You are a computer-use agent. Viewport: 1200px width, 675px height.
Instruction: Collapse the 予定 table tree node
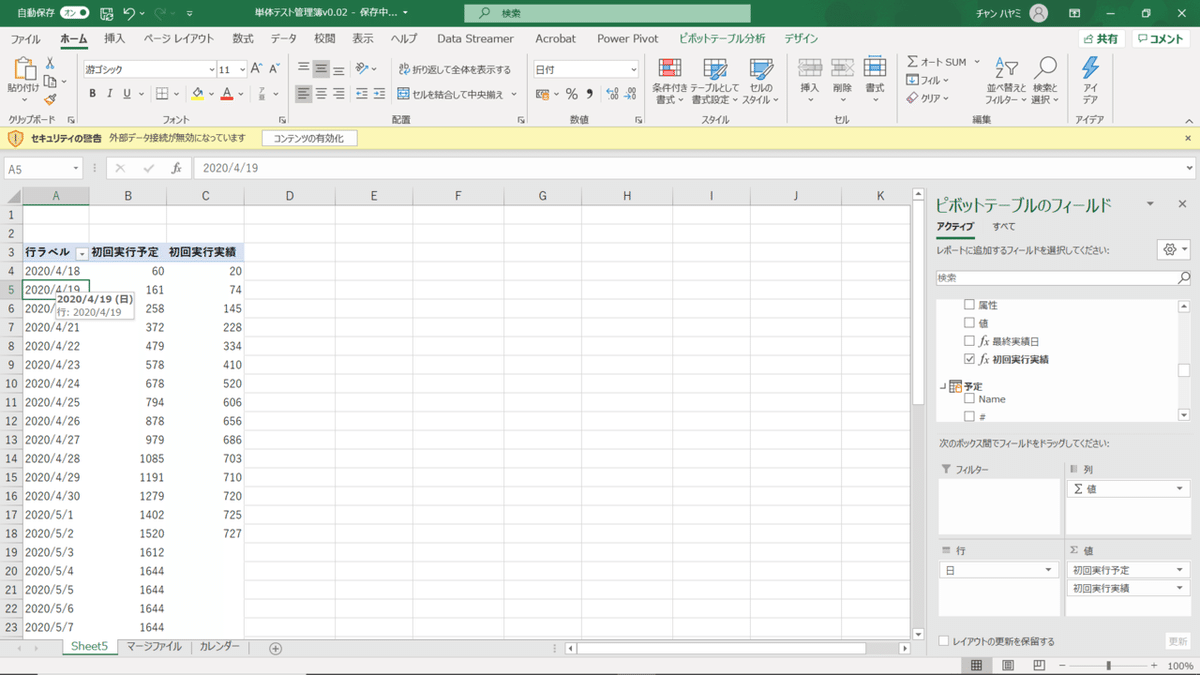click(x=942, y=386)
